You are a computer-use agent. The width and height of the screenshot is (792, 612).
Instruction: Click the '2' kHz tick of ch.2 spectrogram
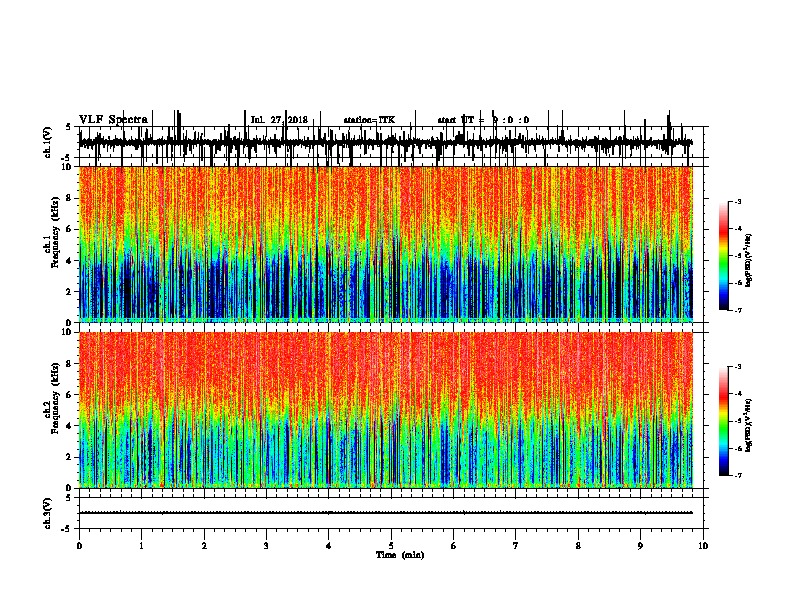pyautogui.click(x=70, y=457)
